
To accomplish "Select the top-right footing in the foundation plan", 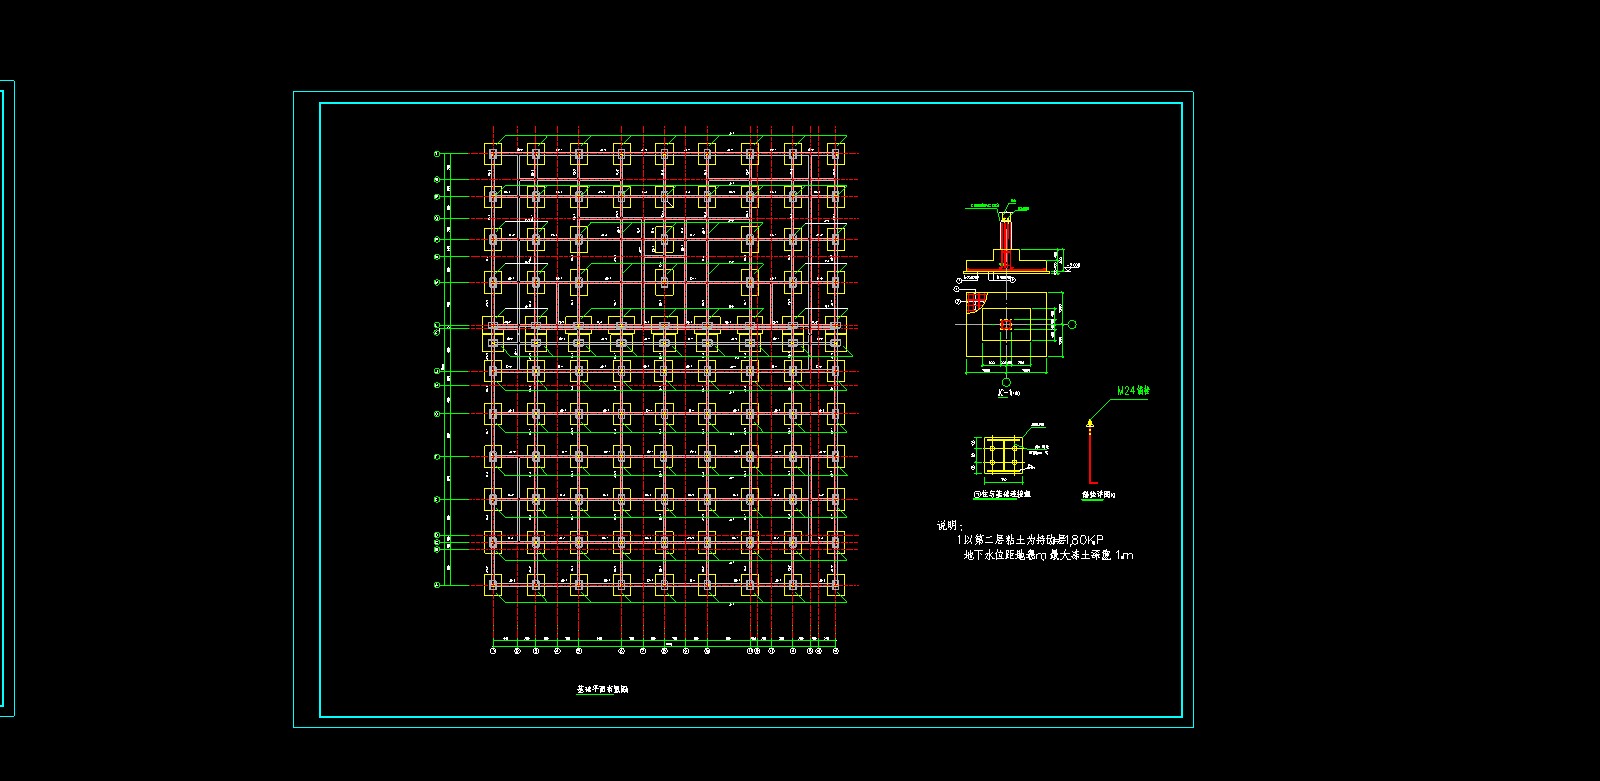I will point(835,153).
